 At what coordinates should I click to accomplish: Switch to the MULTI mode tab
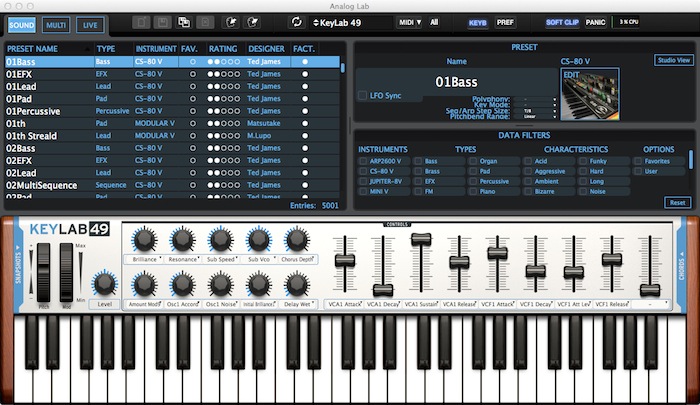click(x=56, y=25)
